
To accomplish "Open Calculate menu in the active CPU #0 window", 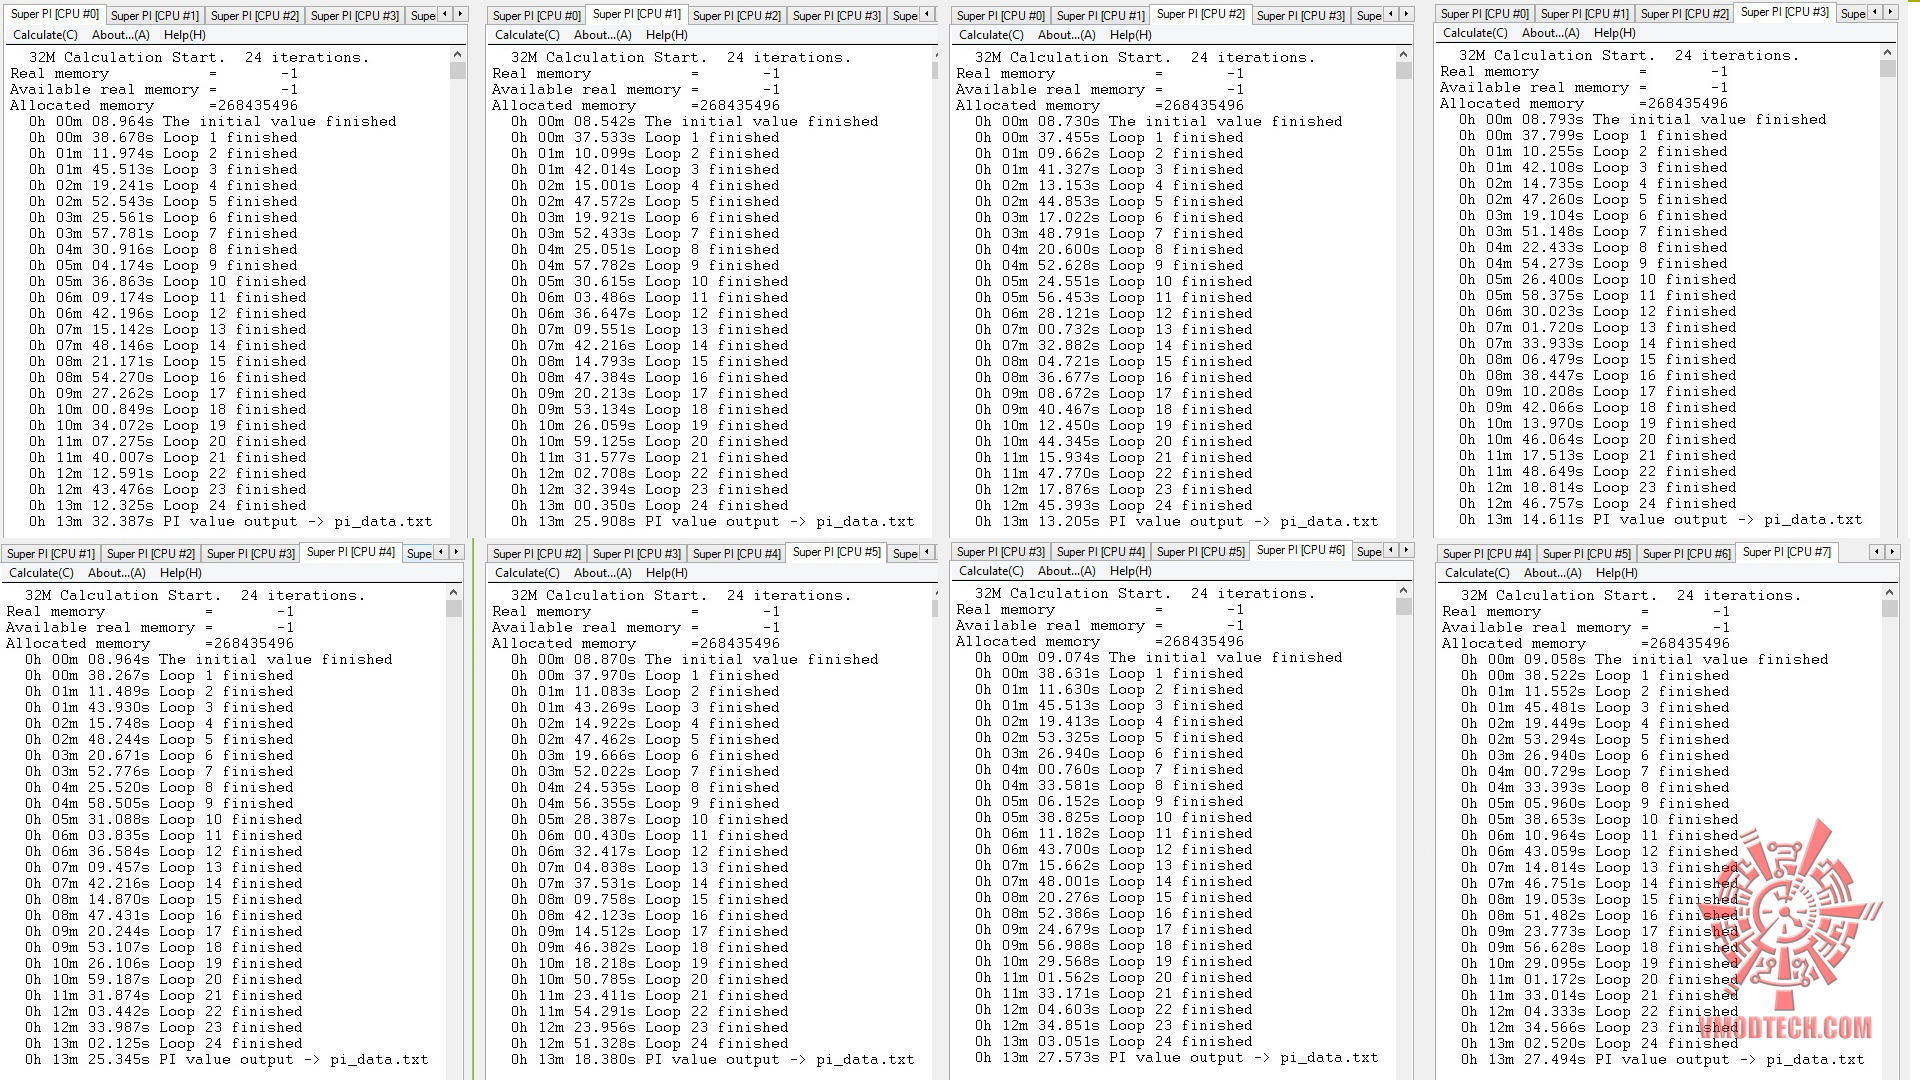I will pos(45,35).
